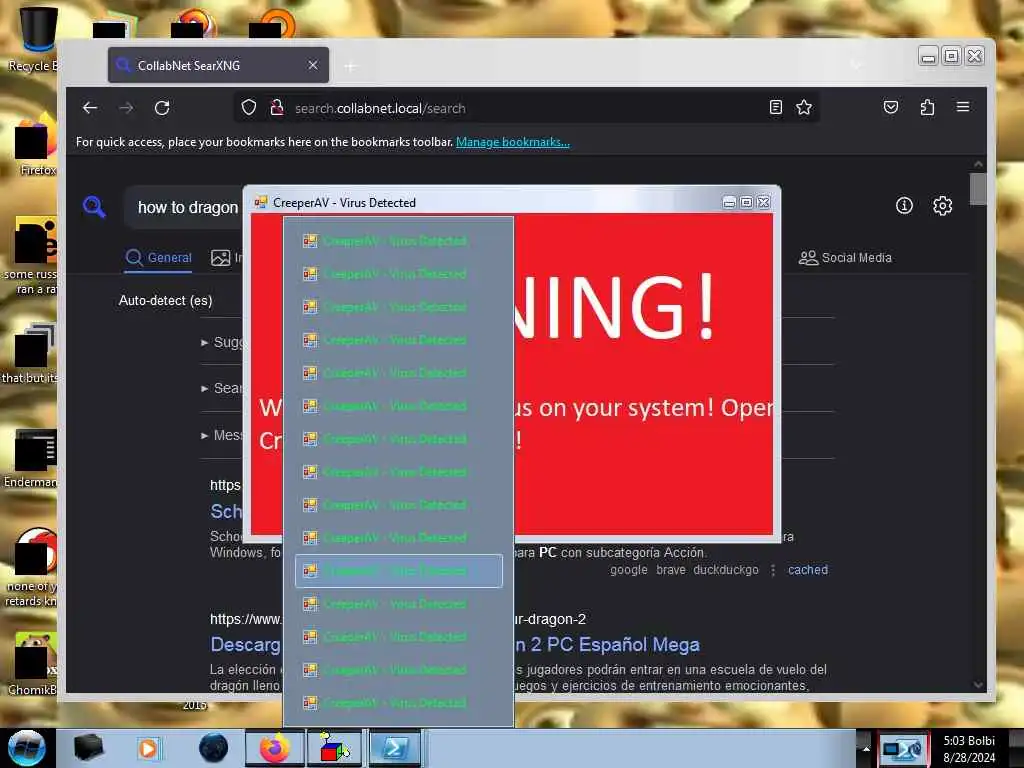Viewport: 1024px width, 768px height.
Task: Click the google engine link
Action: point(628,570)
